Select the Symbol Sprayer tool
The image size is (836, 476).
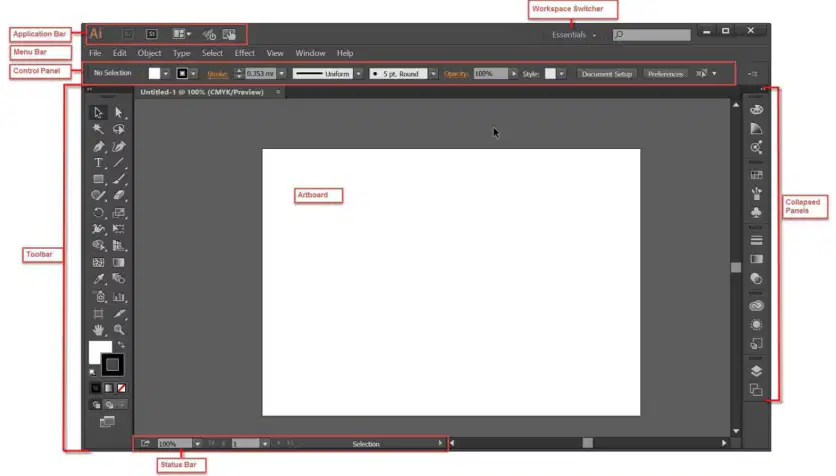99,296
